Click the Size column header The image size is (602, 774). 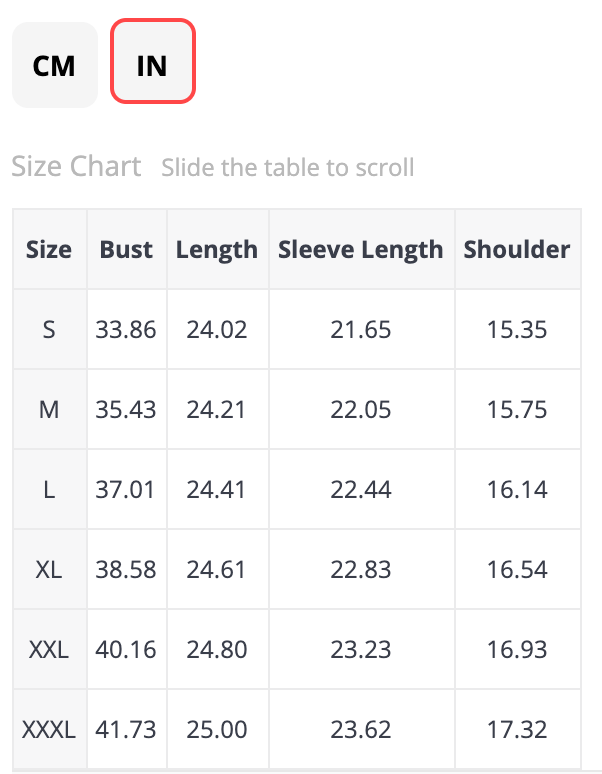click(x=49, y=250)
